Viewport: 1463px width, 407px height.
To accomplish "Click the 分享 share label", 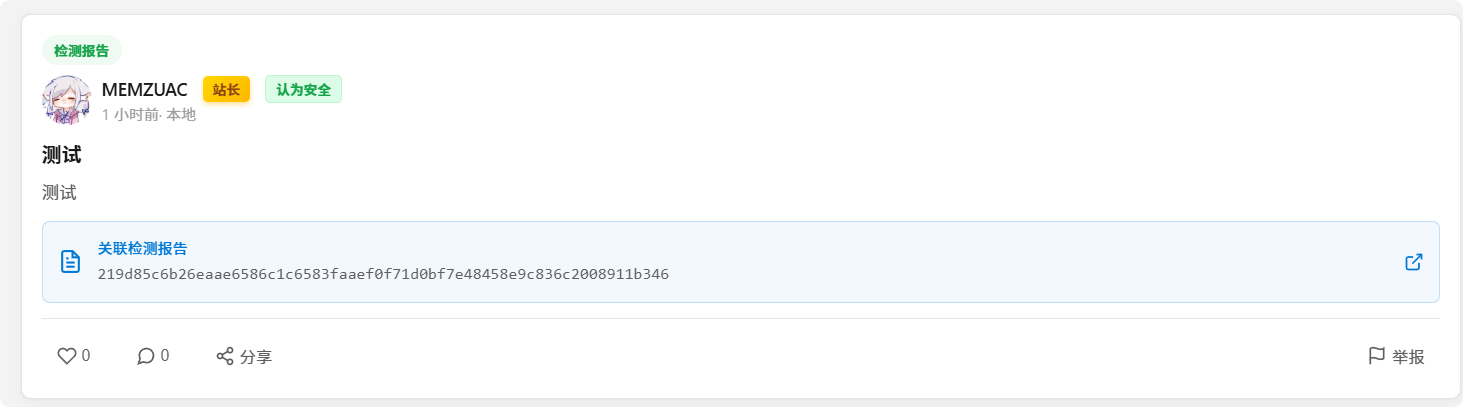I will tap(256, 357).
